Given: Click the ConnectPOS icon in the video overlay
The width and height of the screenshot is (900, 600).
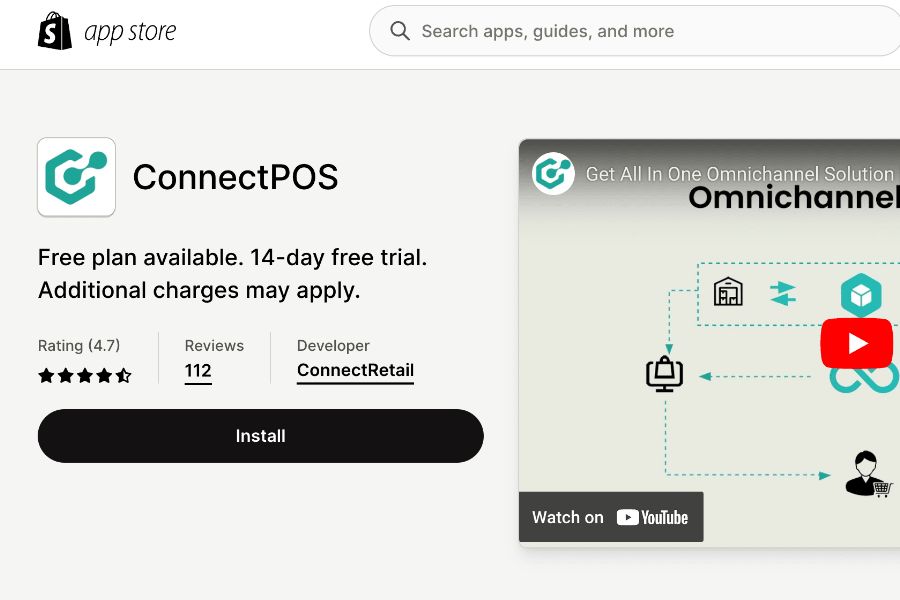Looking at the screenshot, I should pyautogui.click(x=552, y=172).
